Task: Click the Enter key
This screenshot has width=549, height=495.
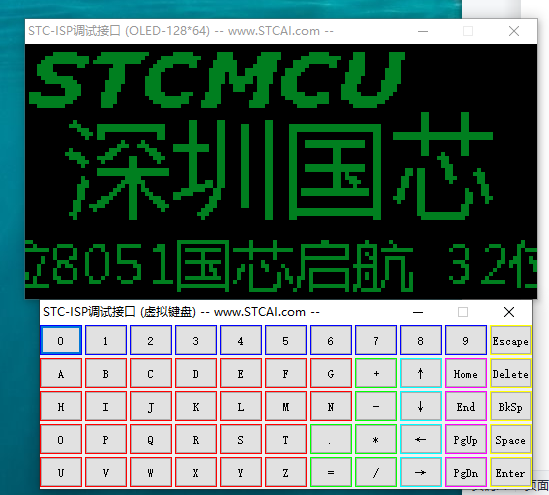Action: 511,472
